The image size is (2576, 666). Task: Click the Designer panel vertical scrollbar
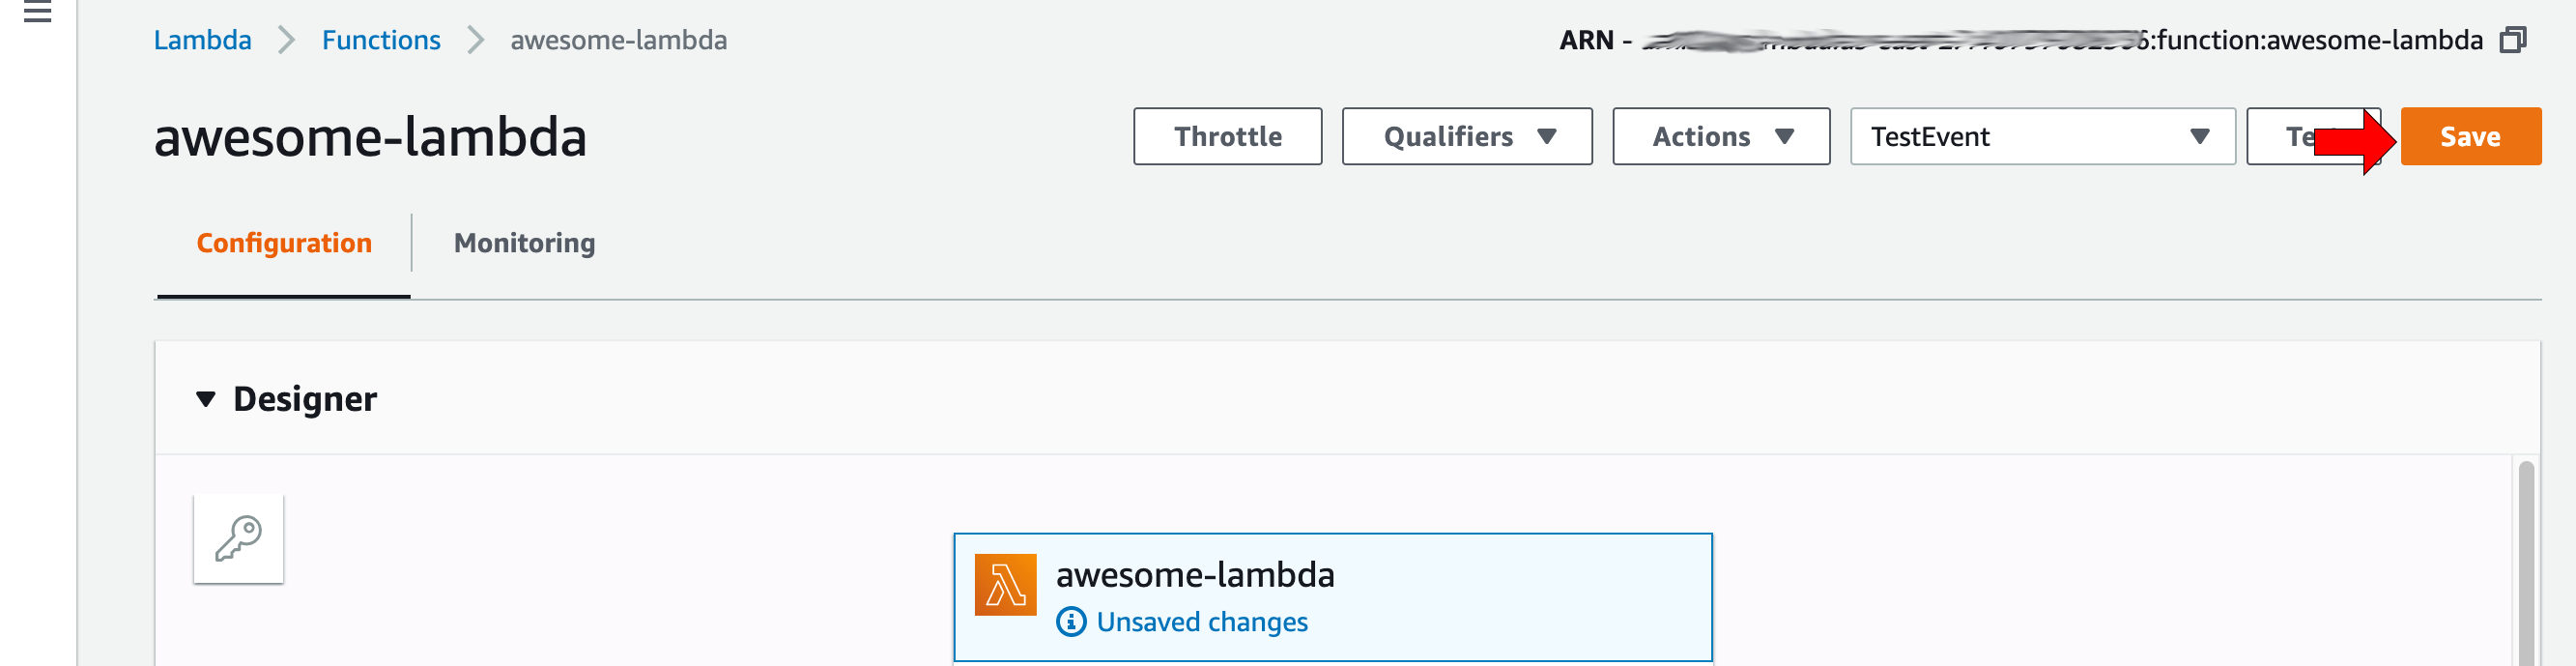[x=2525, y=560]
